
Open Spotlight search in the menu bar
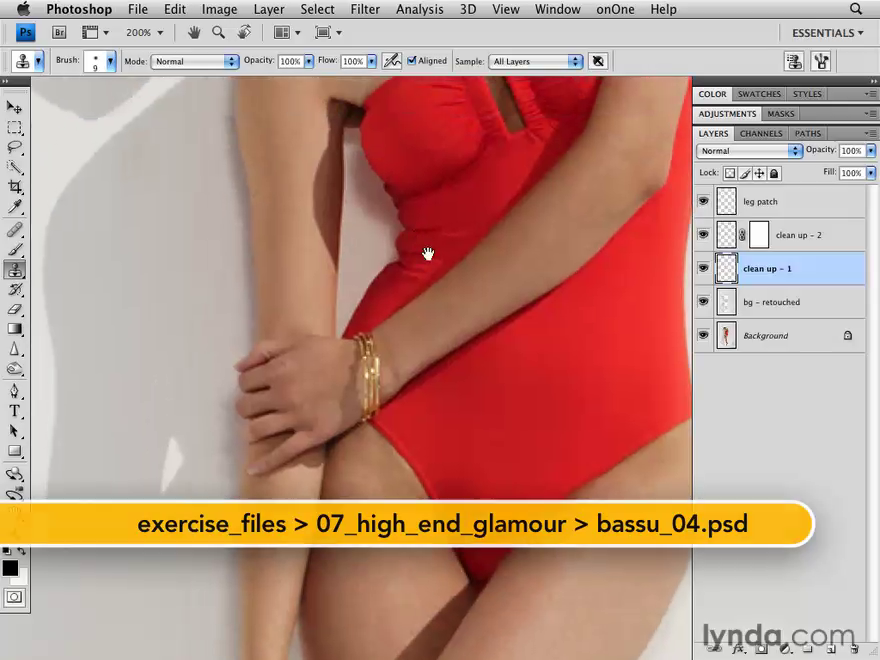[855, 9]
